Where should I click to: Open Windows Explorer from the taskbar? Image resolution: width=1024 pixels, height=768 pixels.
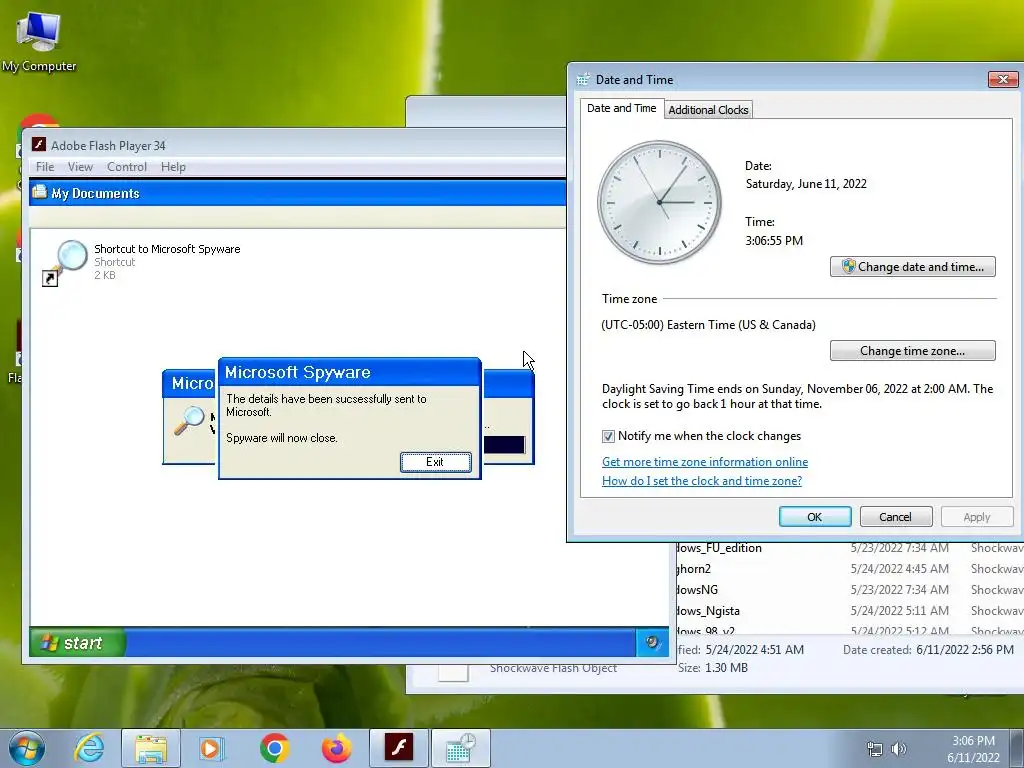pyautogui.click(x=151, y=748)
